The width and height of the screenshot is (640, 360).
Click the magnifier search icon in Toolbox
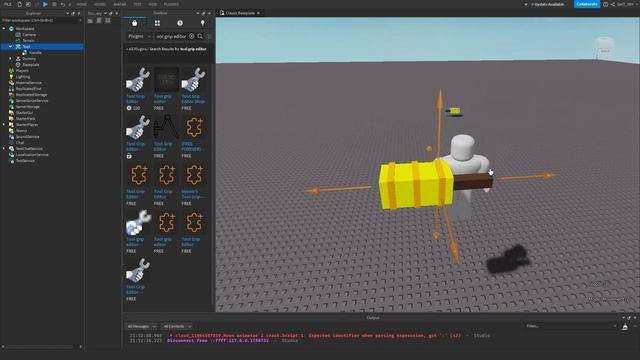[x=200, y=36]
